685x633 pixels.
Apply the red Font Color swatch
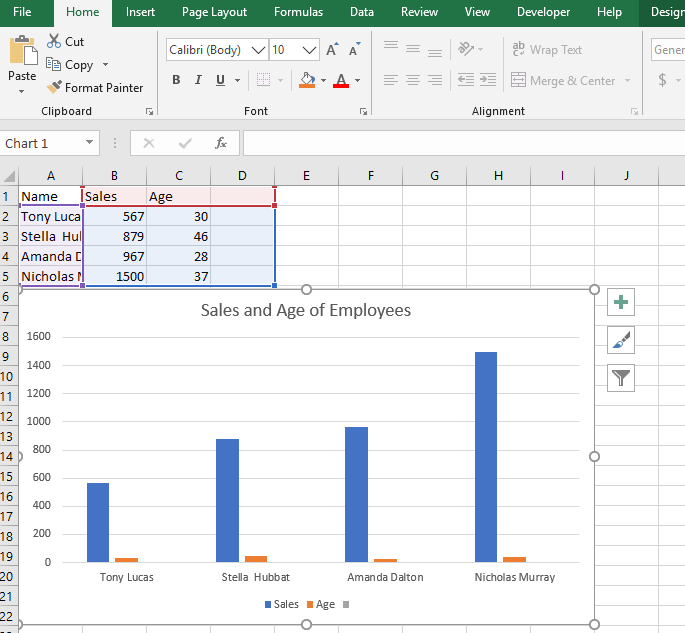[x=341, y=80]
